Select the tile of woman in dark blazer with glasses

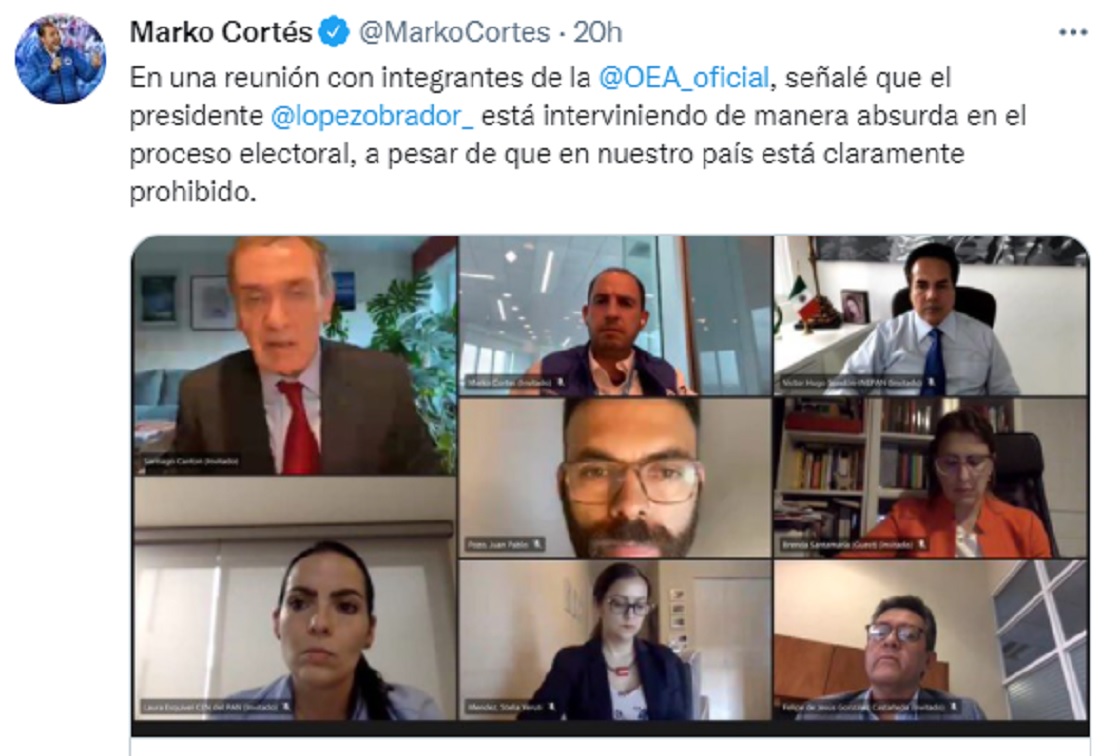pyautogui.click(x=616, y=640)
